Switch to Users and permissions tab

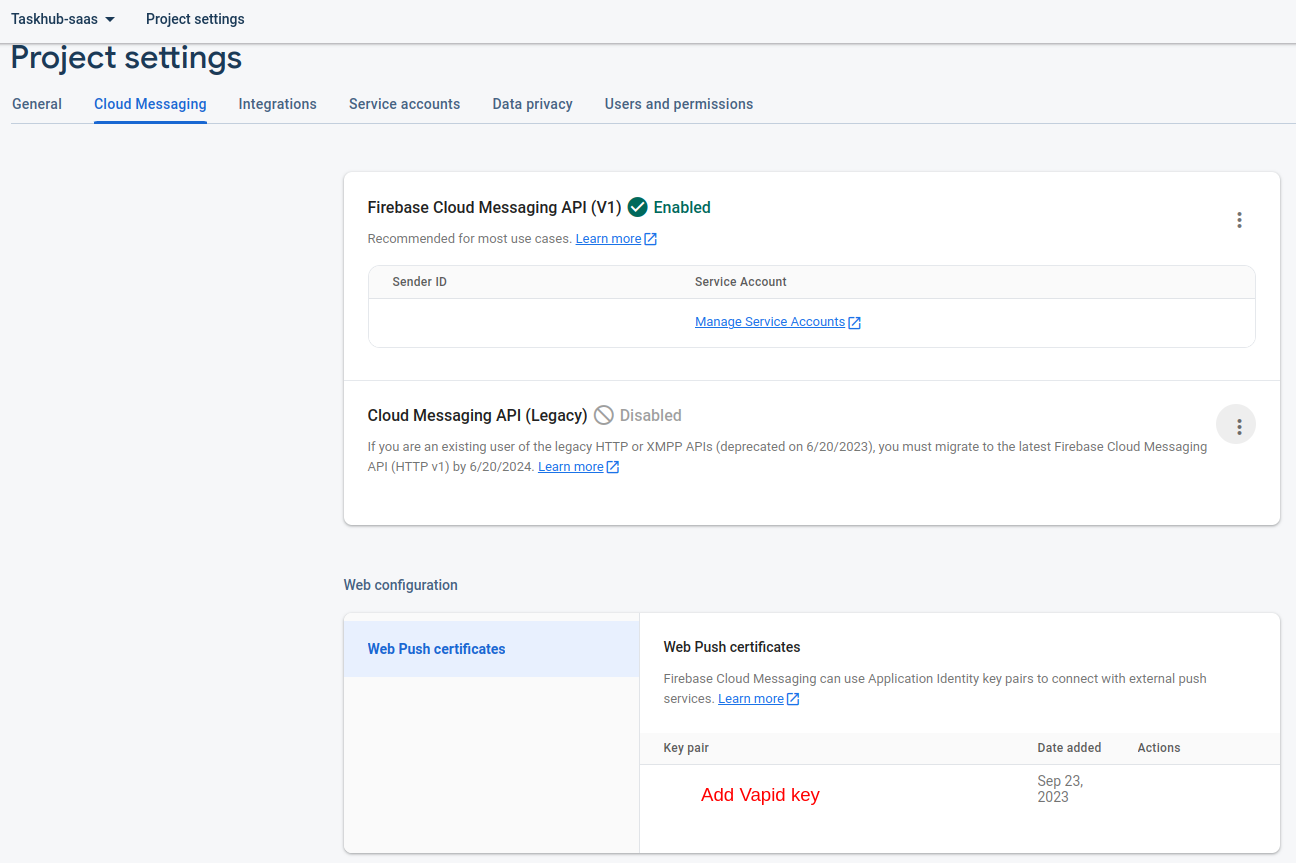point(678,104)
